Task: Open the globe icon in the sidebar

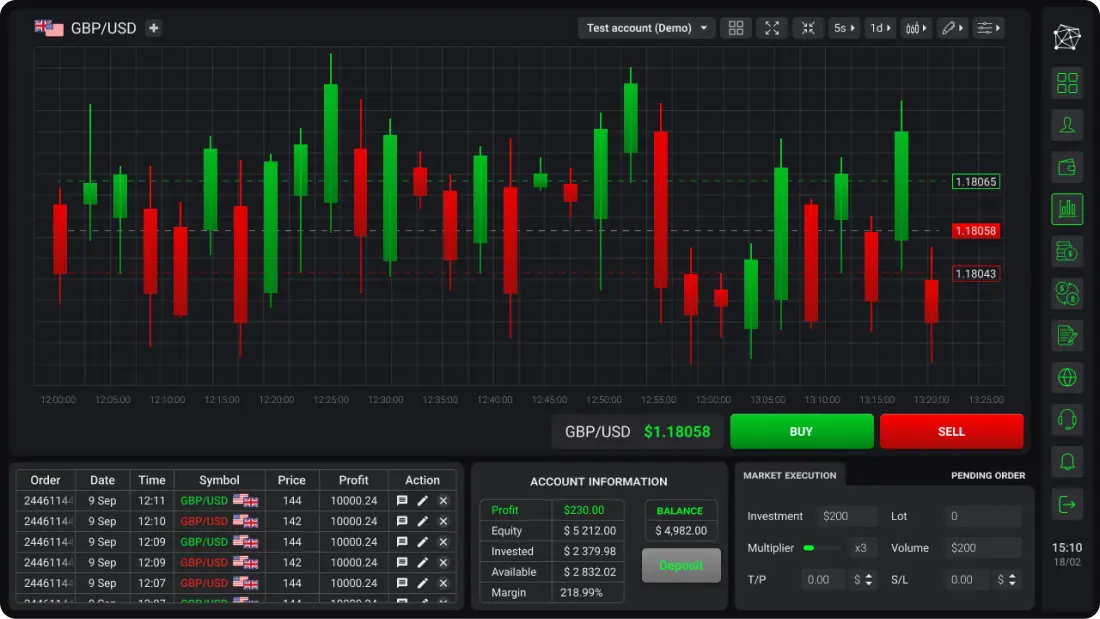Action: (x=1067, y=378)
